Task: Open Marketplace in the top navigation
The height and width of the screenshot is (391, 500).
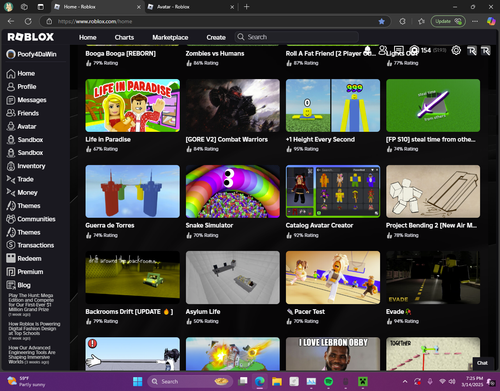Action: click(170, 37)
